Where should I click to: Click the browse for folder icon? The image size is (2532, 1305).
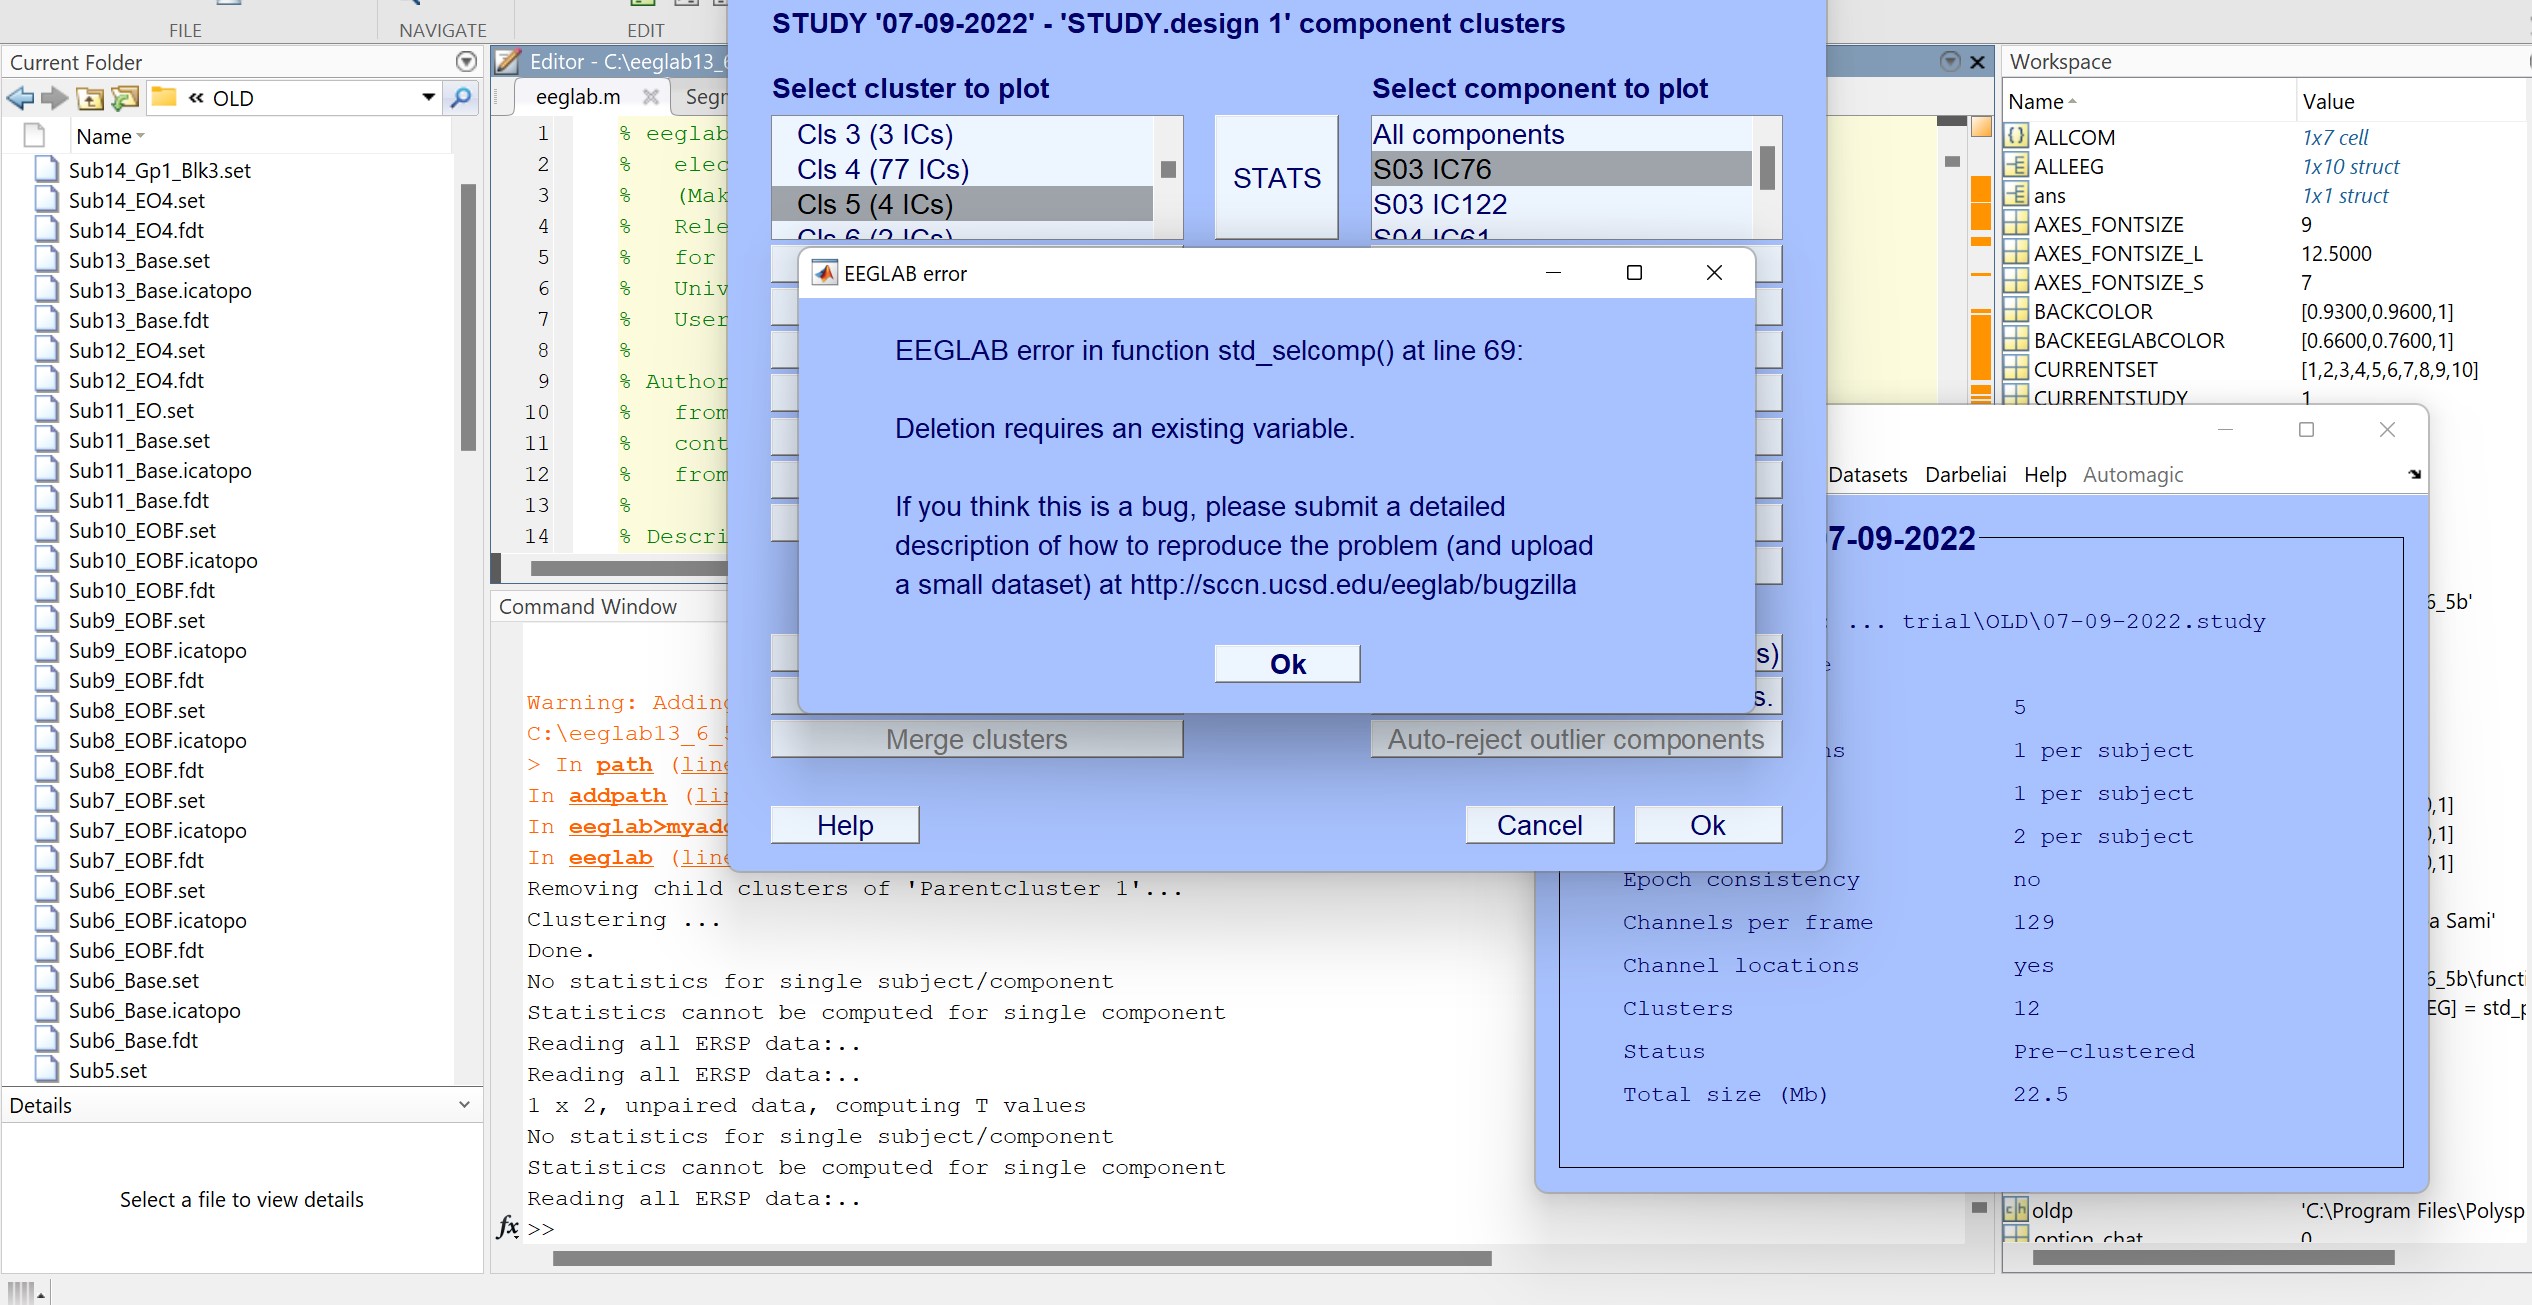click(124, 97)
